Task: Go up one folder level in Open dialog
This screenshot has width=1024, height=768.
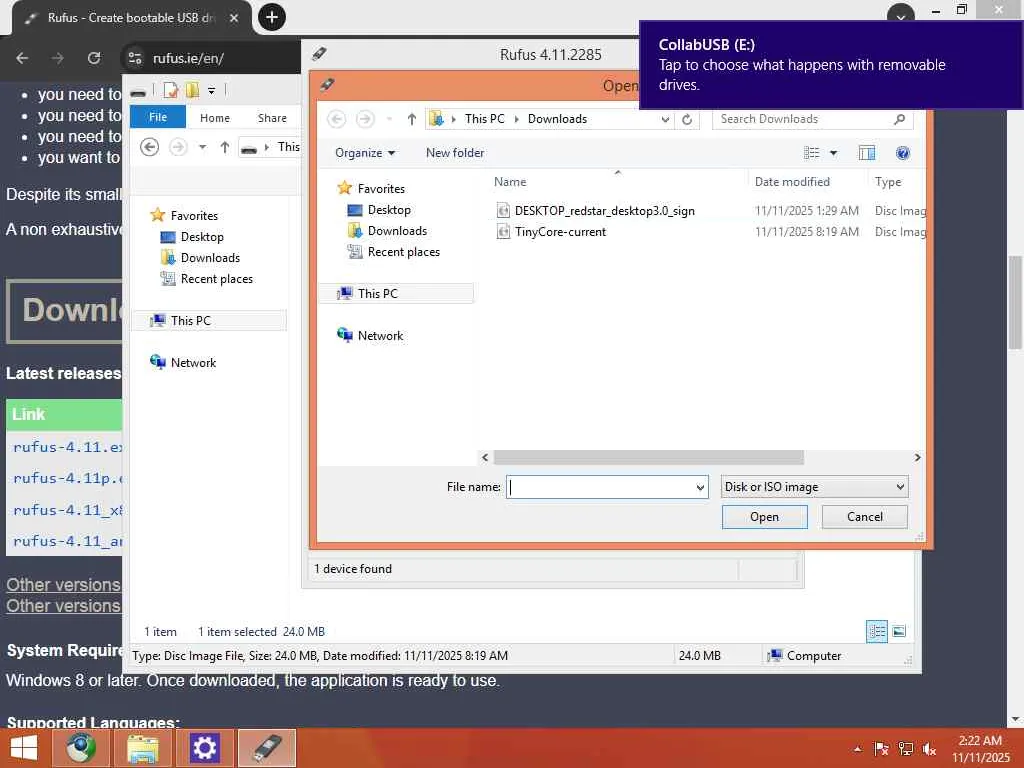Action: [411, 119]
